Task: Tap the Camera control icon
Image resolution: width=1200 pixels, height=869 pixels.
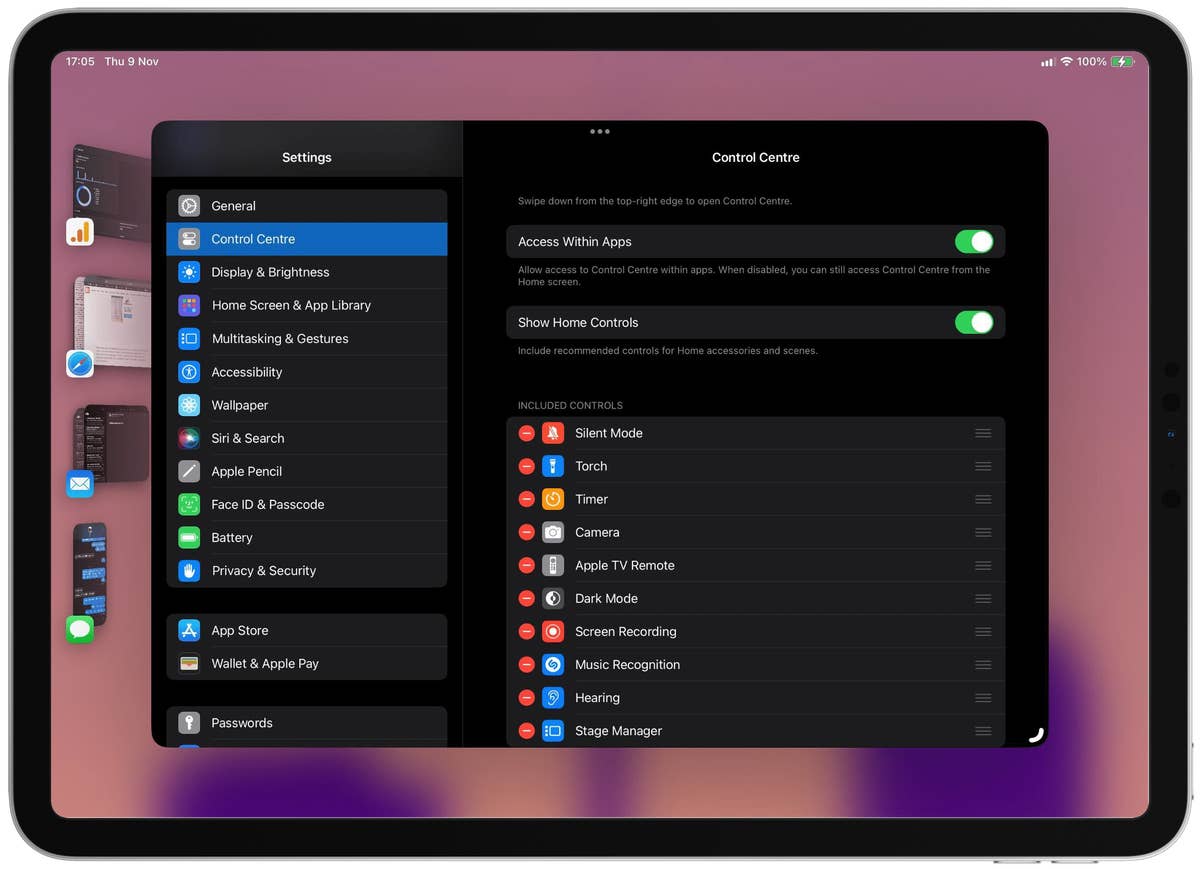Action: click(553, 532)
